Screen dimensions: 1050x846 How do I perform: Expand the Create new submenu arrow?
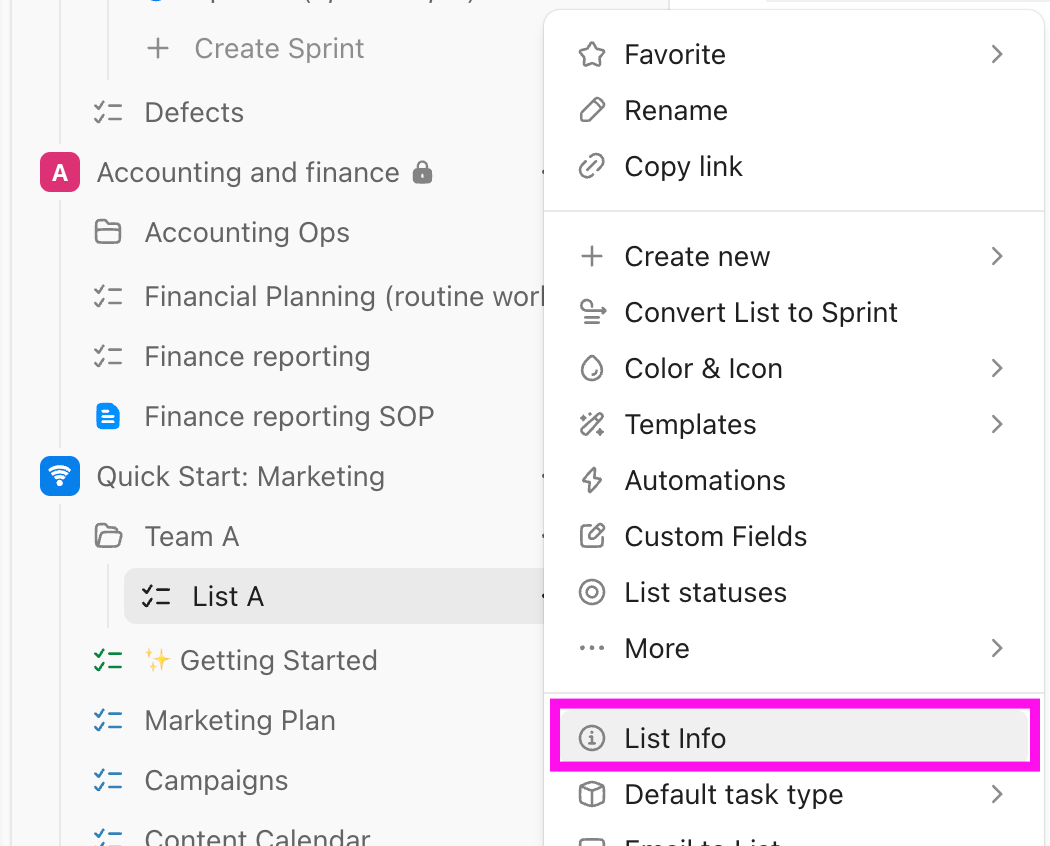[x=996, y=257]
